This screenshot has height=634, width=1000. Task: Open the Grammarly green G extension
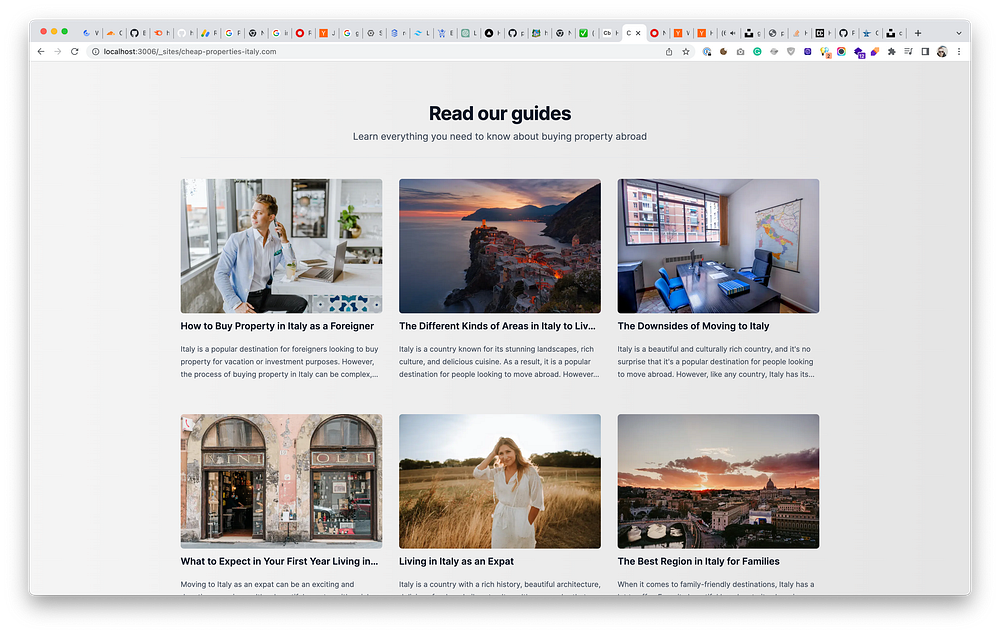757,52
